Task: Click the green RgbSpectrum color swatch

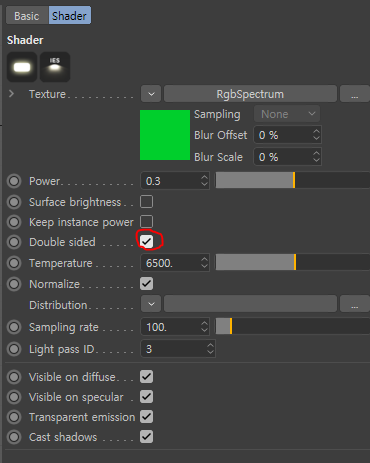Action: coord(165,135)
